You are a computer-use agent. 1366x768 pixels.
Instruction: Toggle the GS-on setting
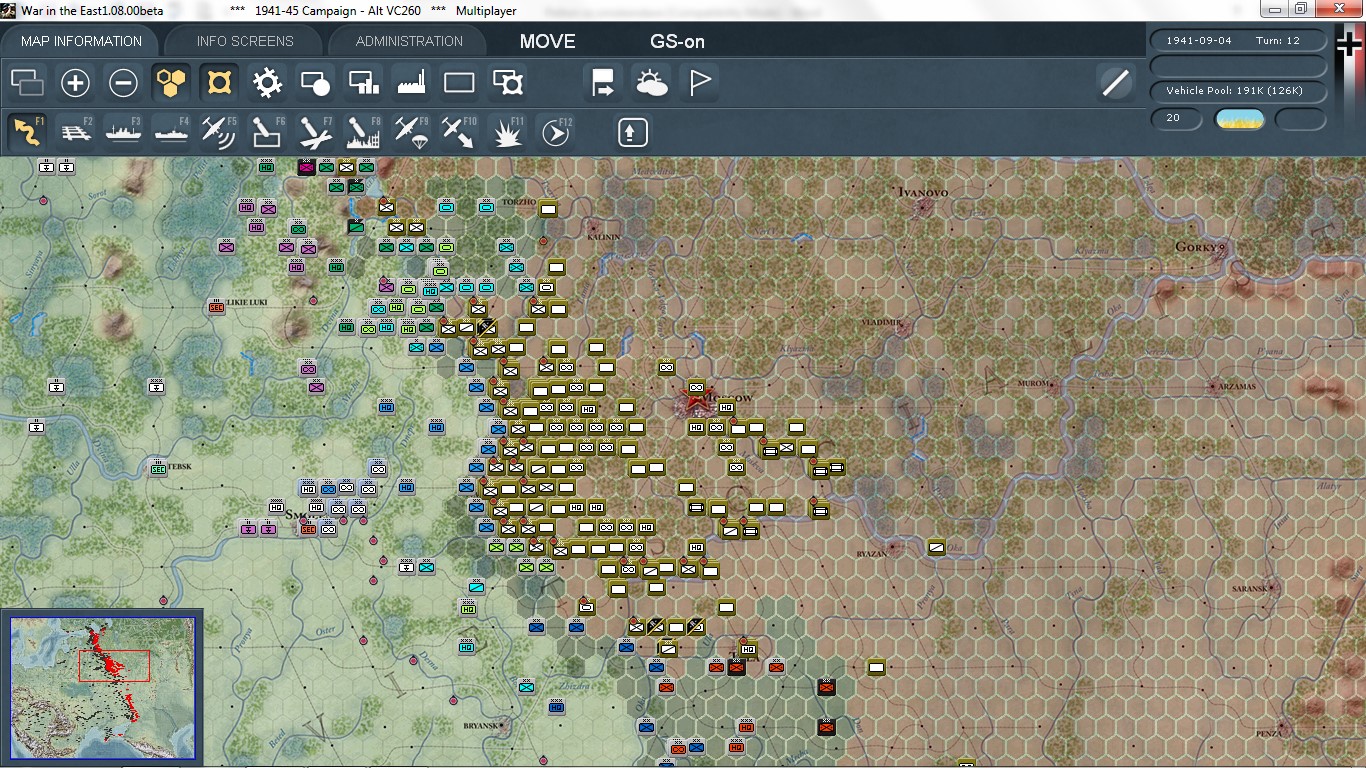pyautogui.click(x=678, y=41)
